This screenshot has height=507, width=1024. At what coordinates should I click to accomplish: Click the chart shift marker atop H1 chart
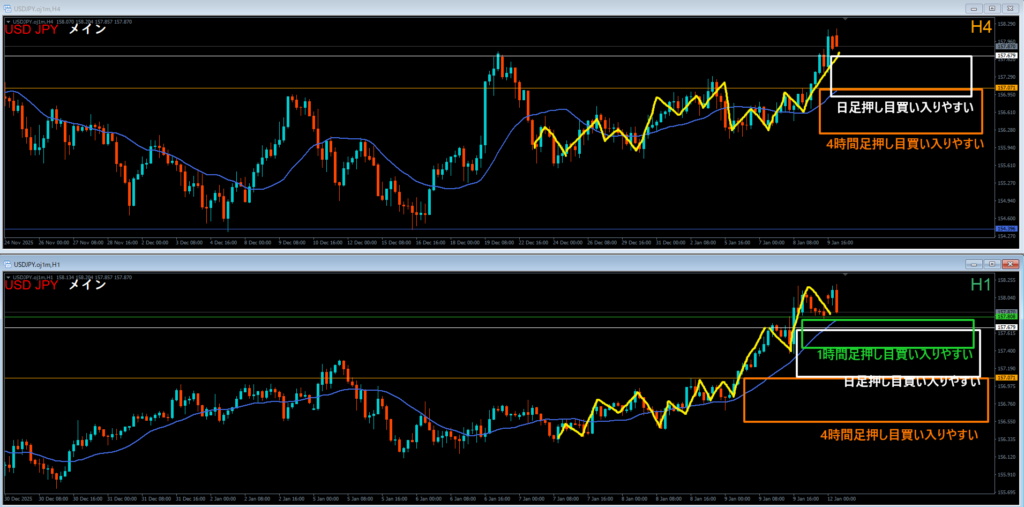pos(846,275)
